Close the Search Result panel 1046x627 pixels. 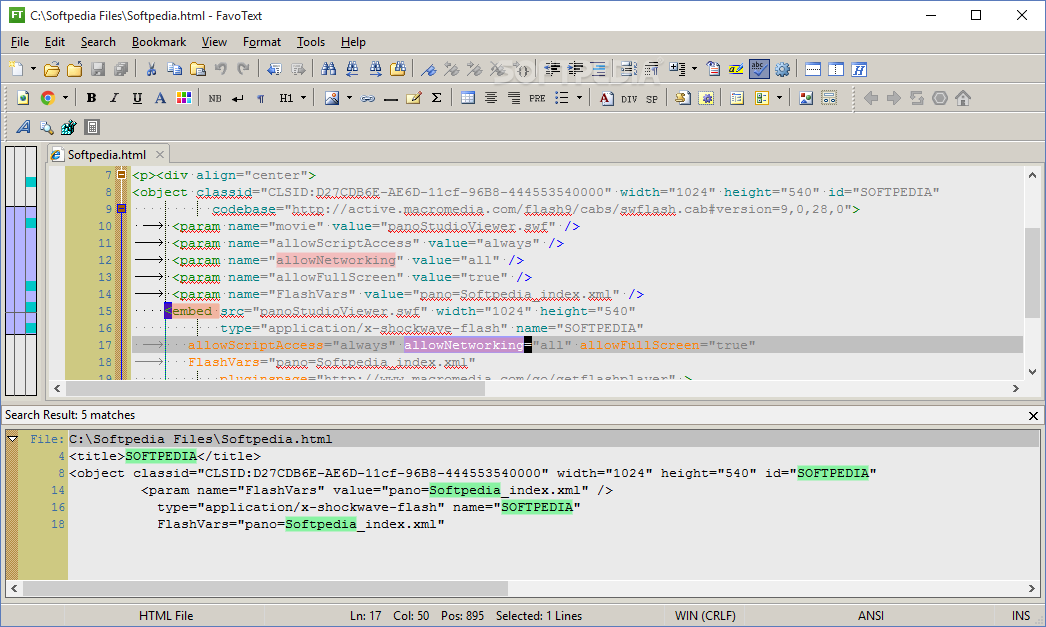1033,416
